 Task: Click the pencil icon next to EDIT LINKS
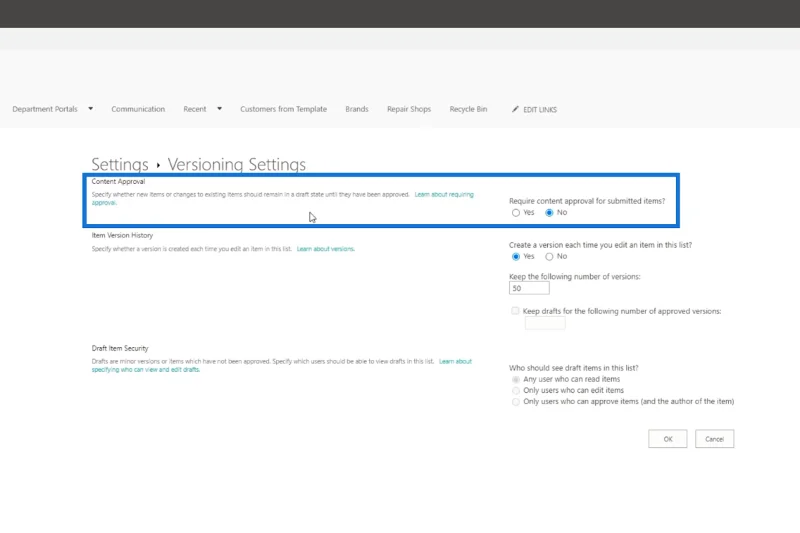coord(515,109)
